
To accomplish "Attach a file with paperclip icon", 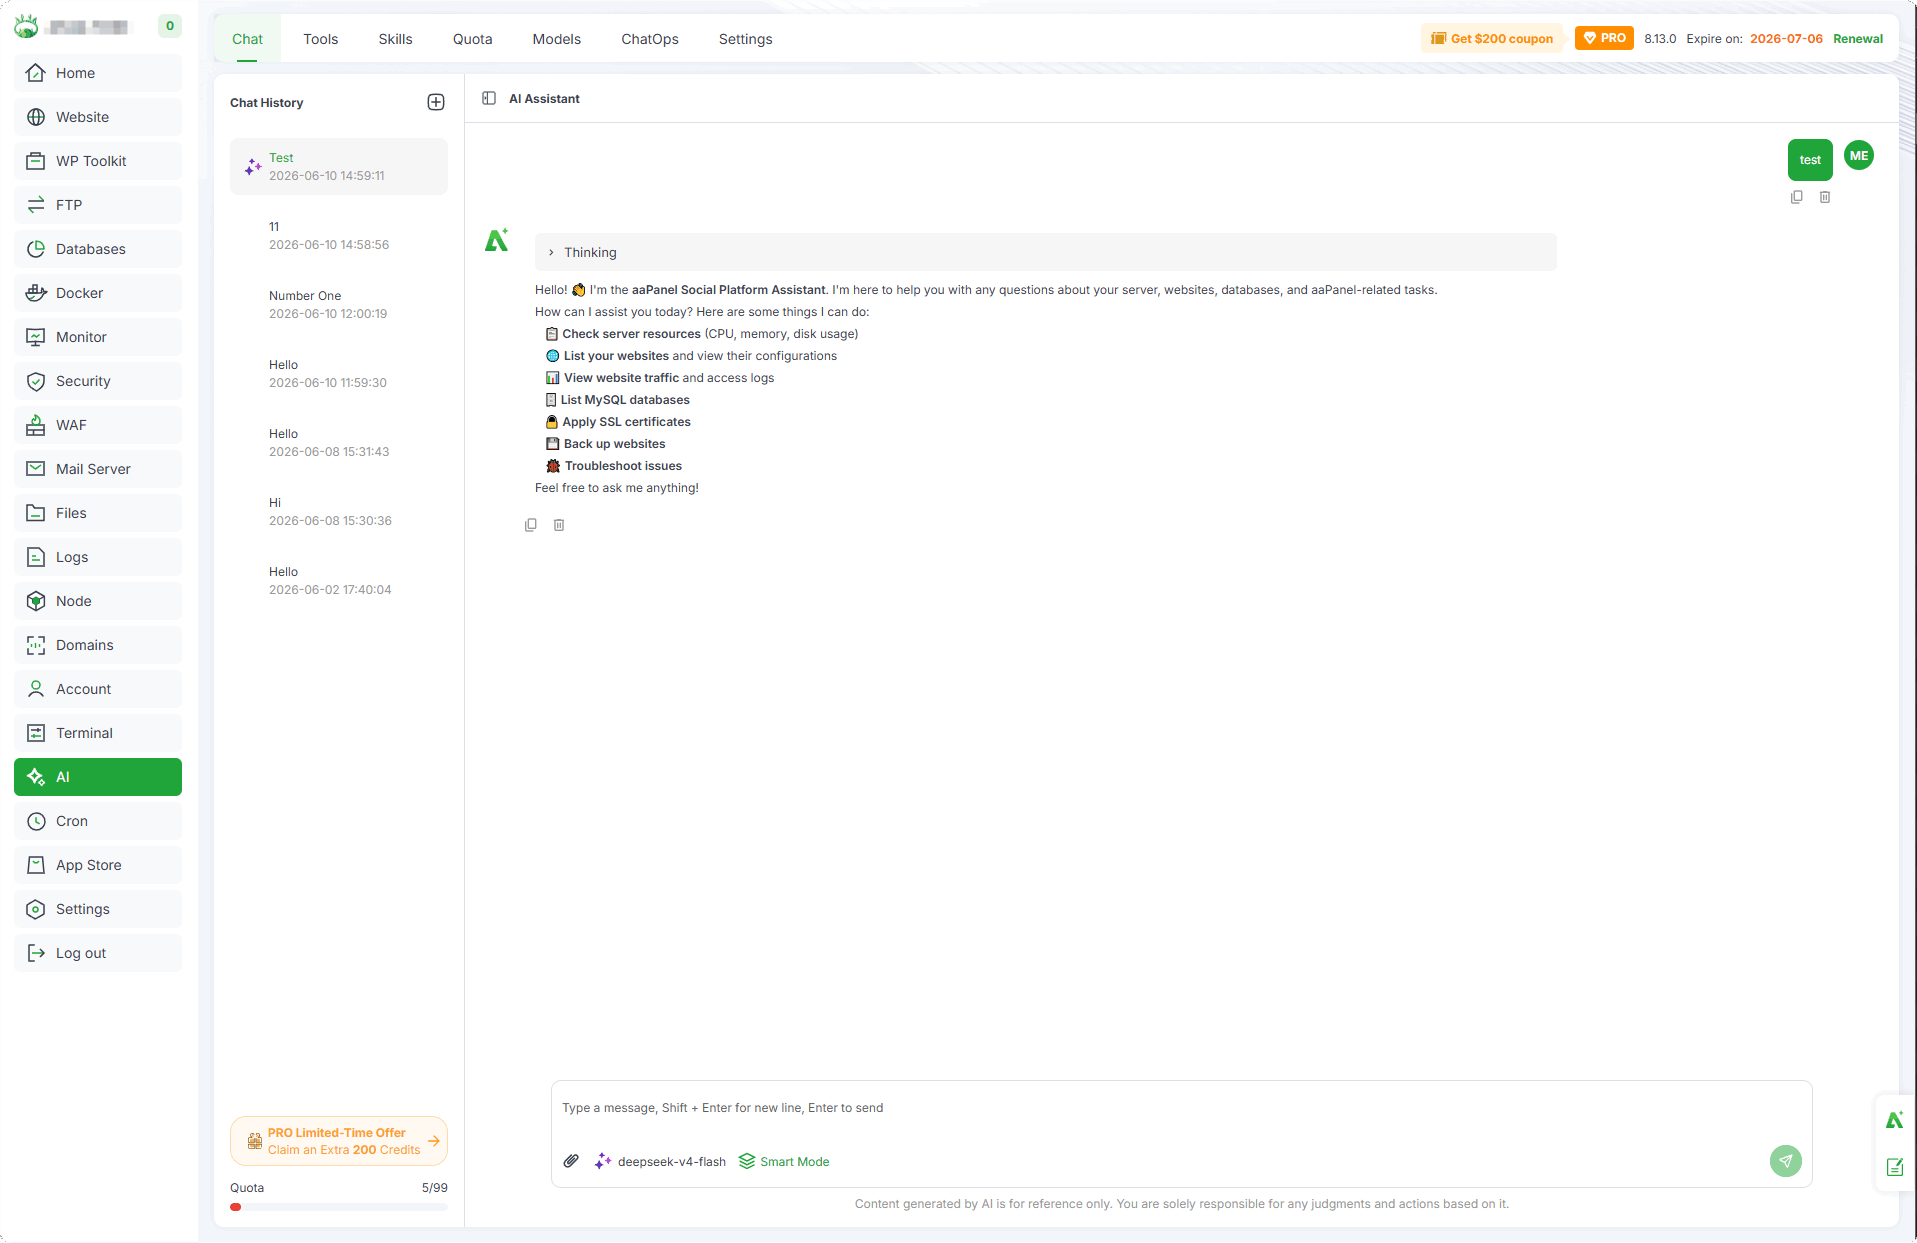I will click(x=571, y=1161).
